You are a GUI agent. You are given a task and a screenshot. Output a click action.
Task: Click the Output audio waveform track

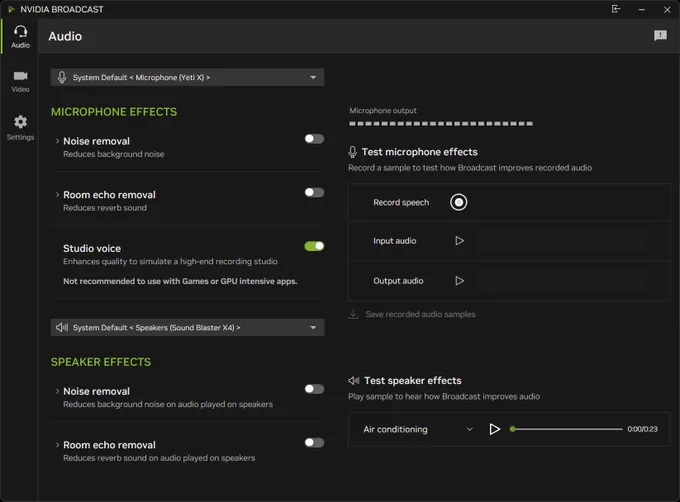(563, 281)
